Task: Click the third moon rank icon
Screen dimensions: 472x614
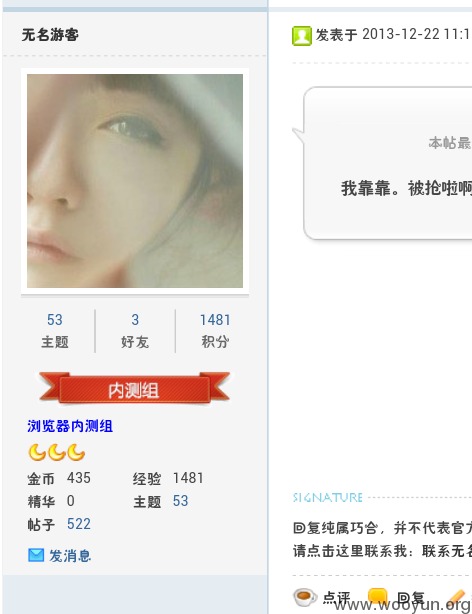Action: point(76,452)
